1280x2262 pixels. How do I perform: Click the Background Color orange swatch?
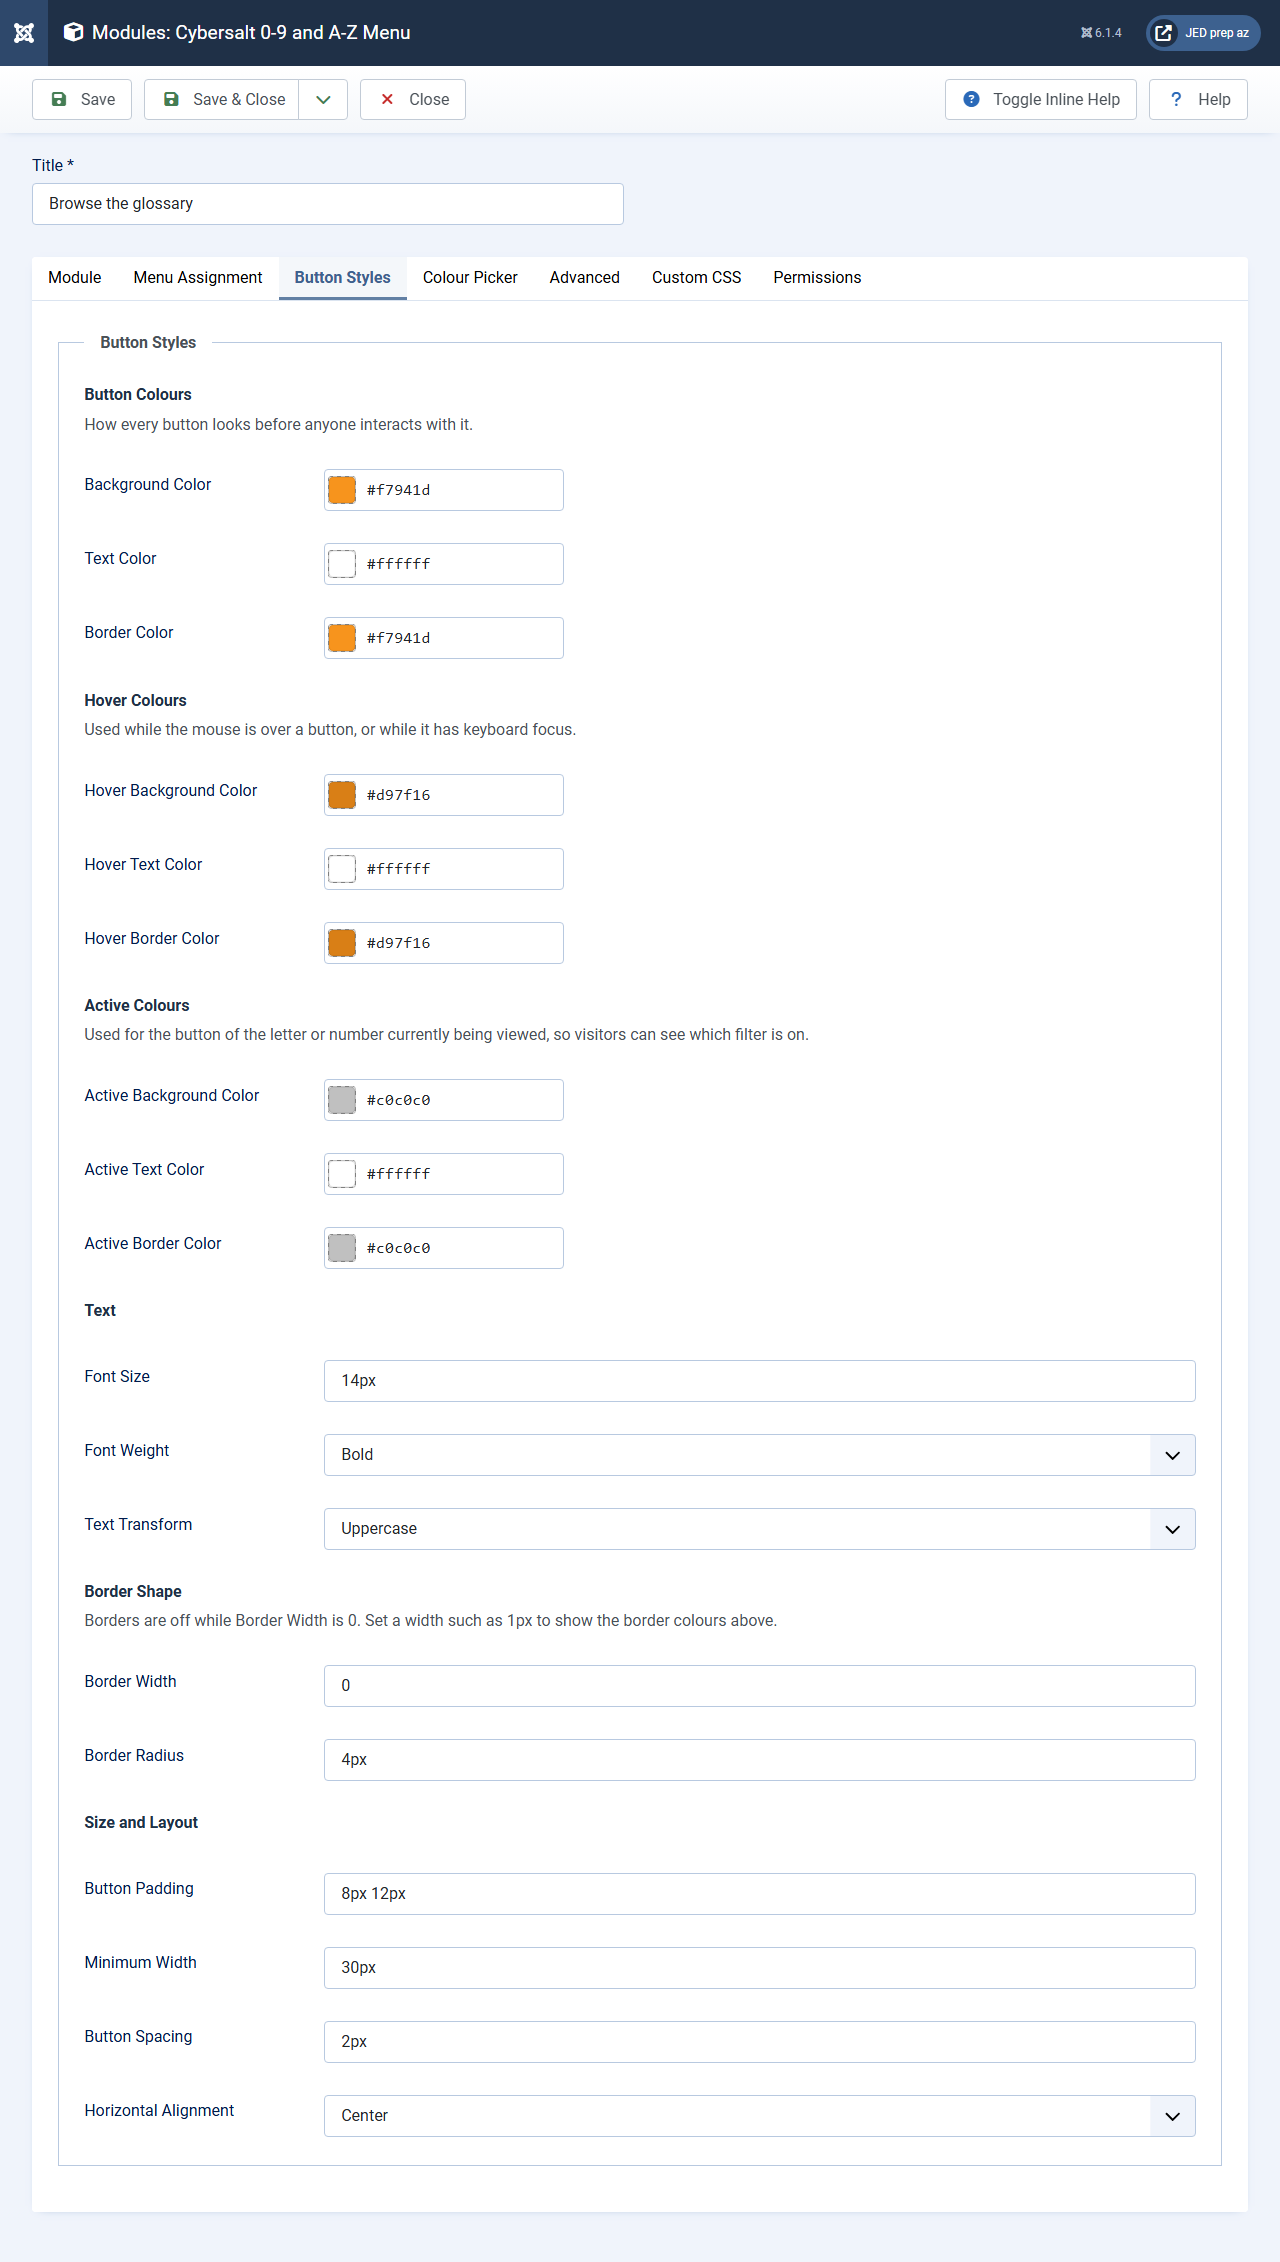[x=342, y=490]
